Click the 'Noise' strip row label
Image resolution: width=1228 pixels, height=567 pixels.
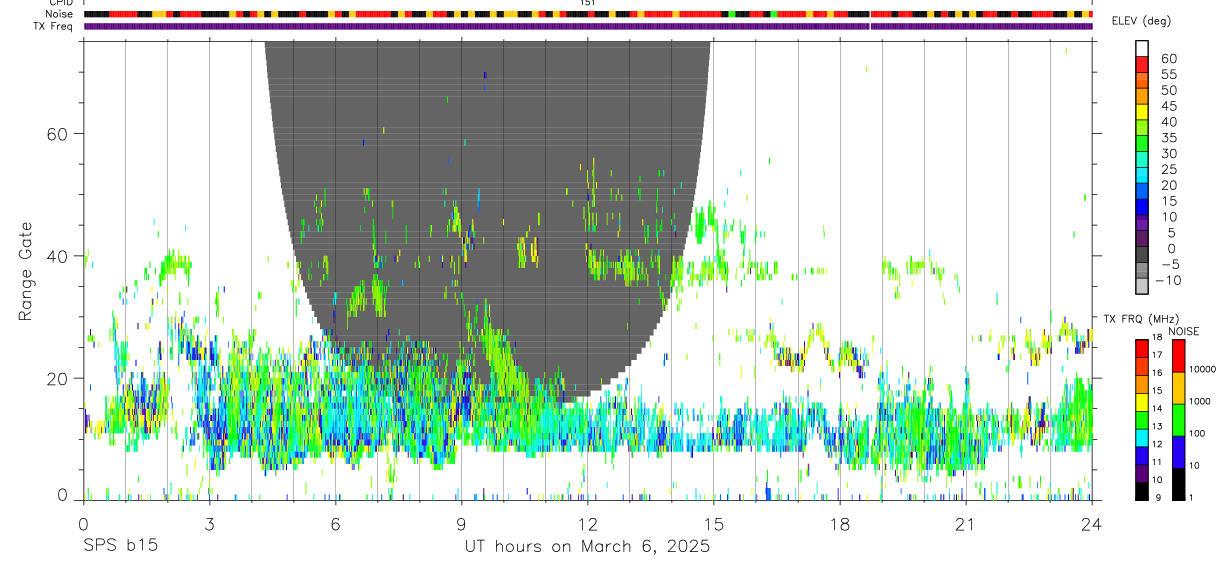[x=60, y=14]
